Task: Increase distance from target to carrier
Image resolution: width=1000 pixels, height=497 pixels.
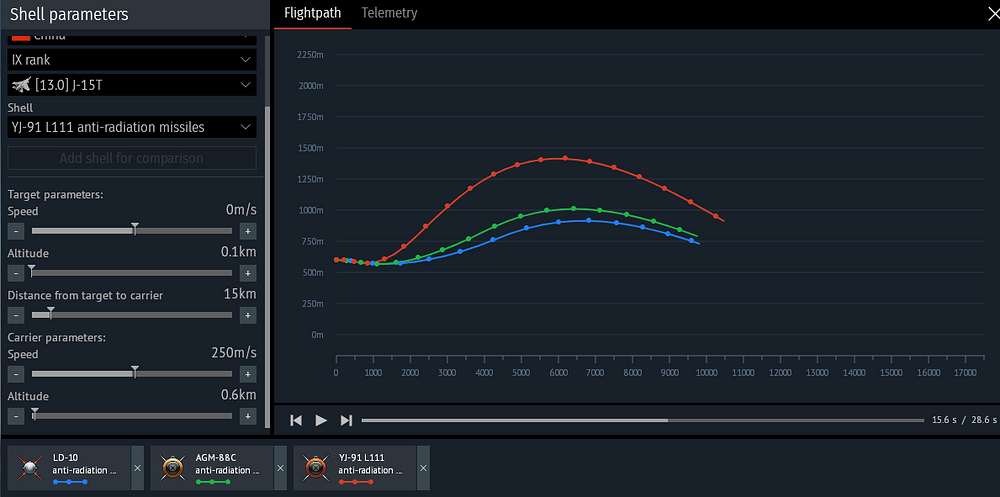Action: 248,315
